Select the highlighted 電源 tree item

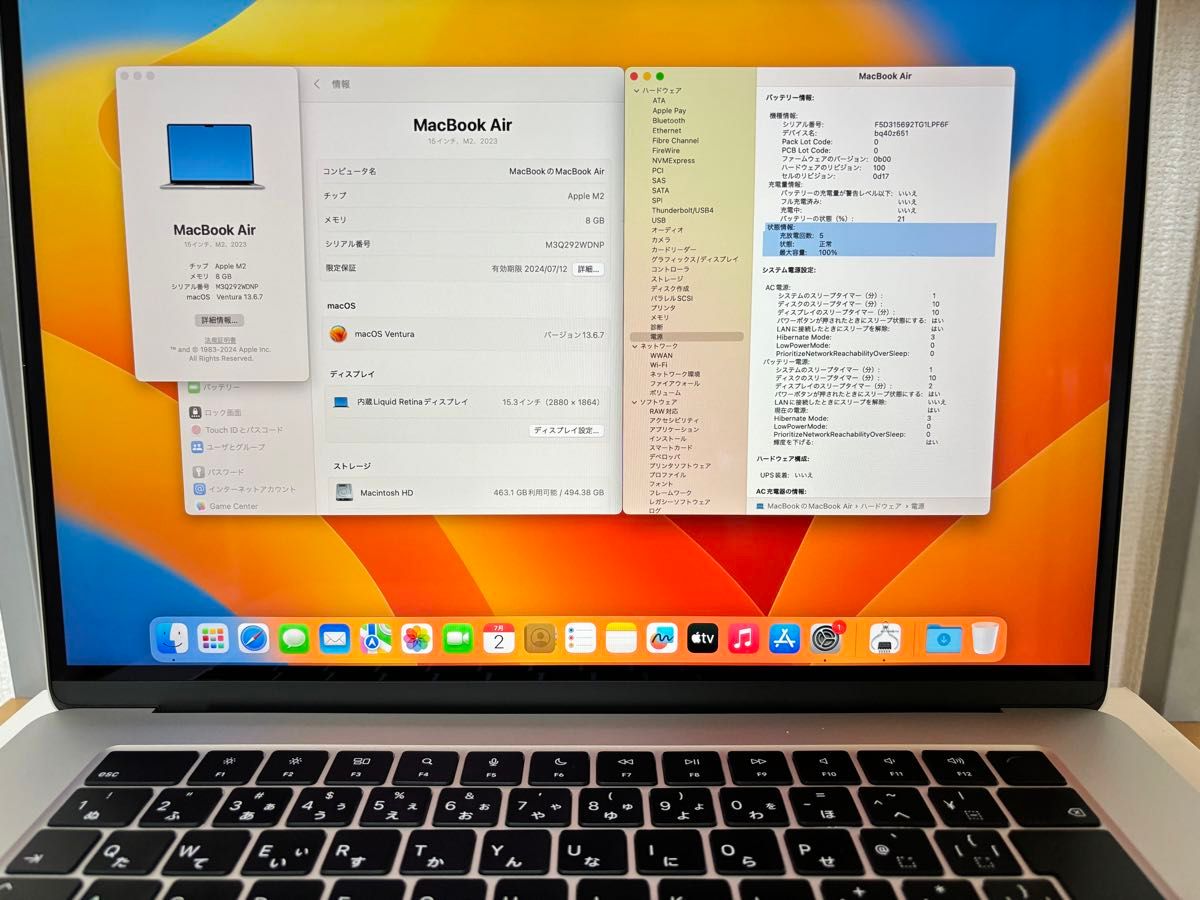click(686, 336)
